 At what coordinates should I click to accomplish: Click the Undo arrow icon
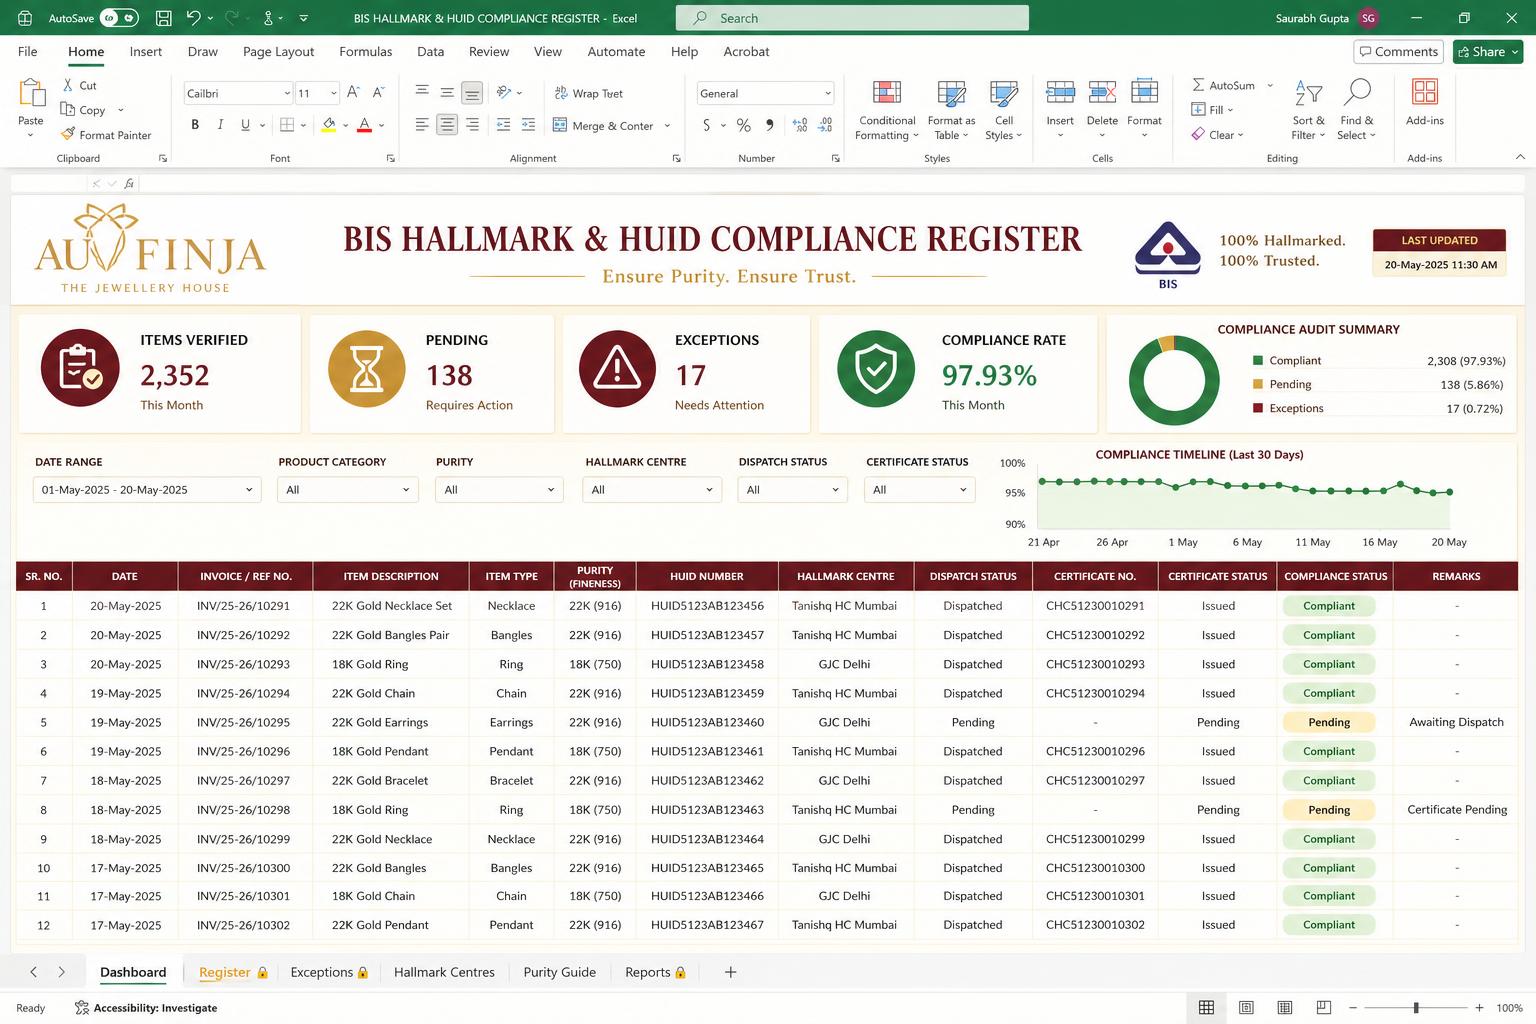click(x=194, y=18)
